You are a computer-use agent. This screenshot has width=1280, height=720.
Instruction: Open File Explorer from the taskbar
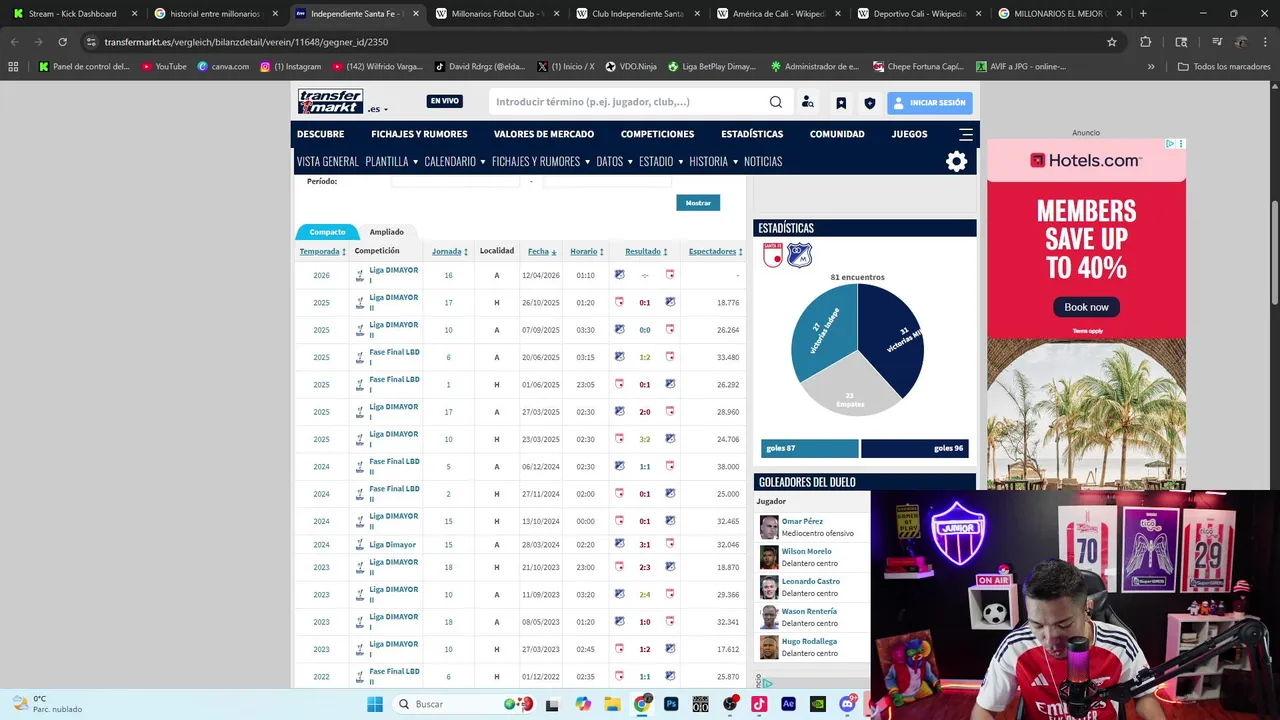coord(612,704)
